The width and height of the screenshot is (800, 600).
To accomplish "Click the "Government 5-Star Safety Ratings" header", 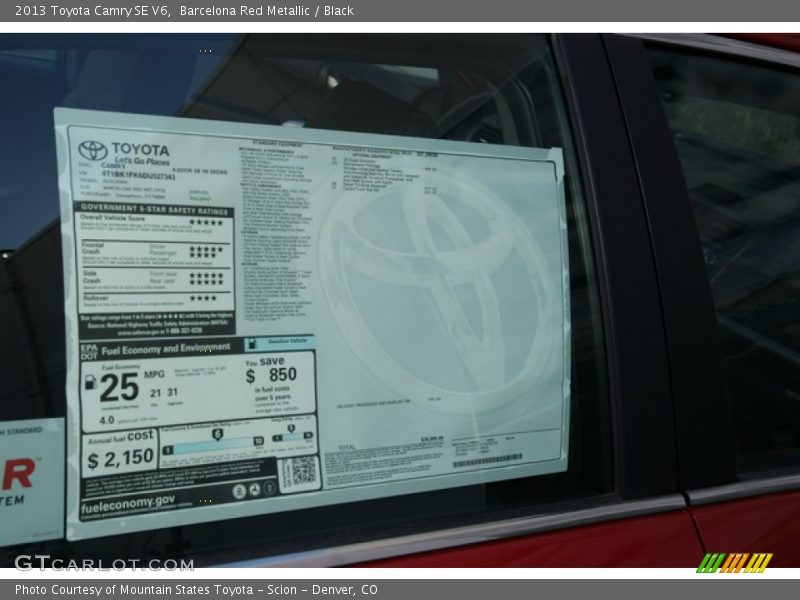I will pos(154,209).
